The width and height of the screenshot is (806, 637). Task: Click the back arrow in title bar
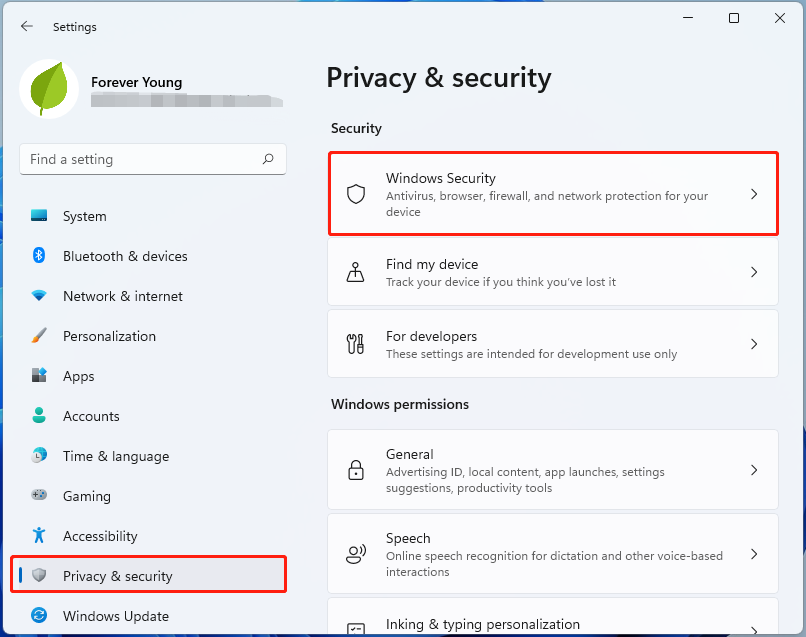tap(27, 27)
